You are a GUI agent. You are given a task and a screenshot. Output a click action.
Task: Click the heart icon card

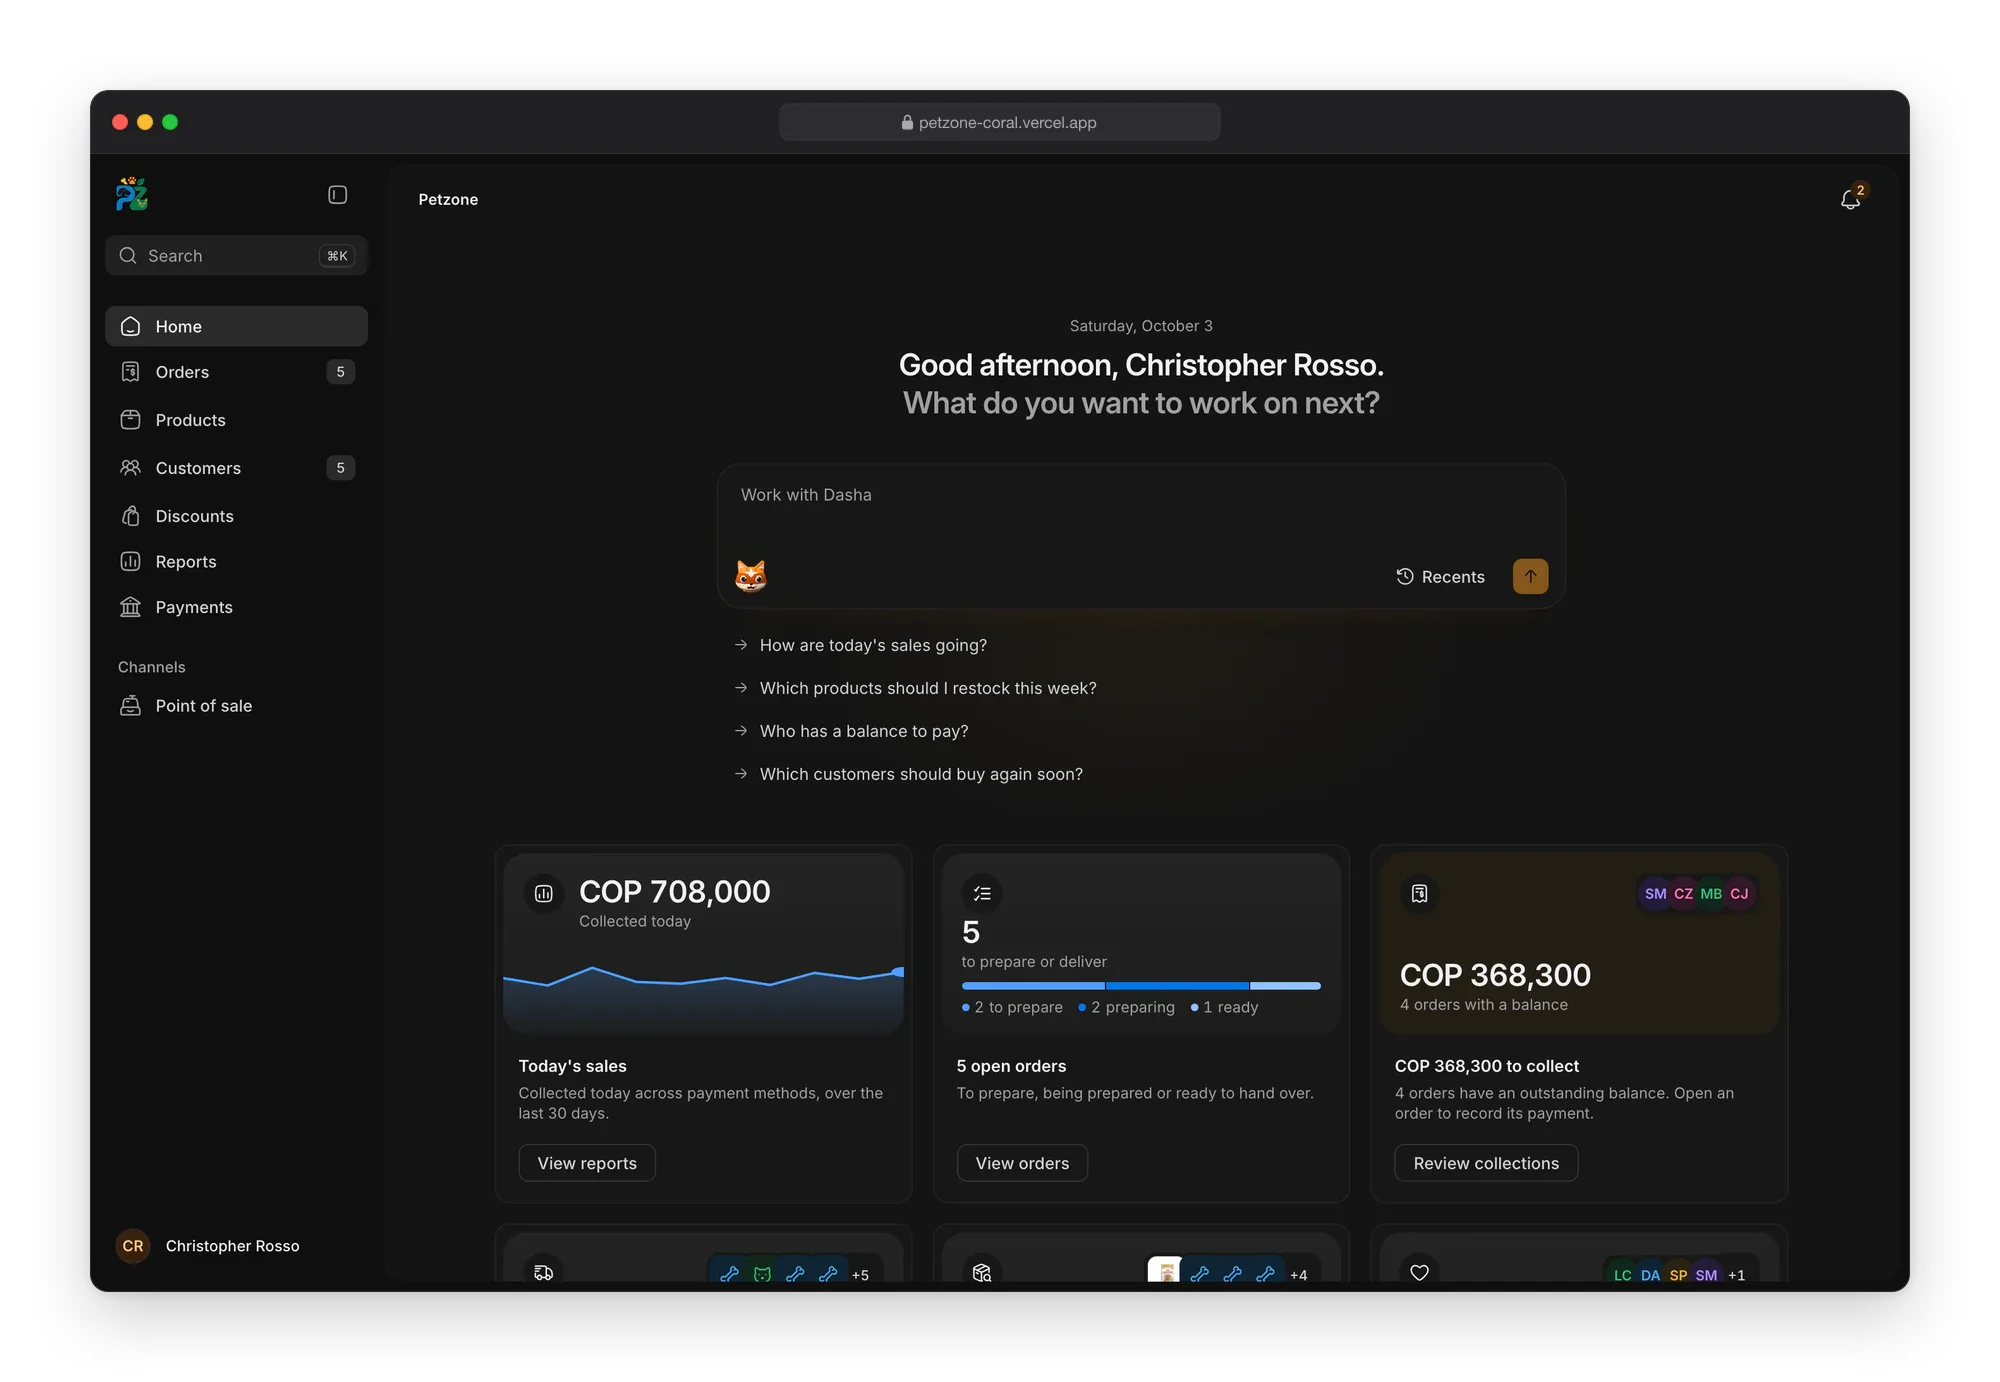1420,1272
